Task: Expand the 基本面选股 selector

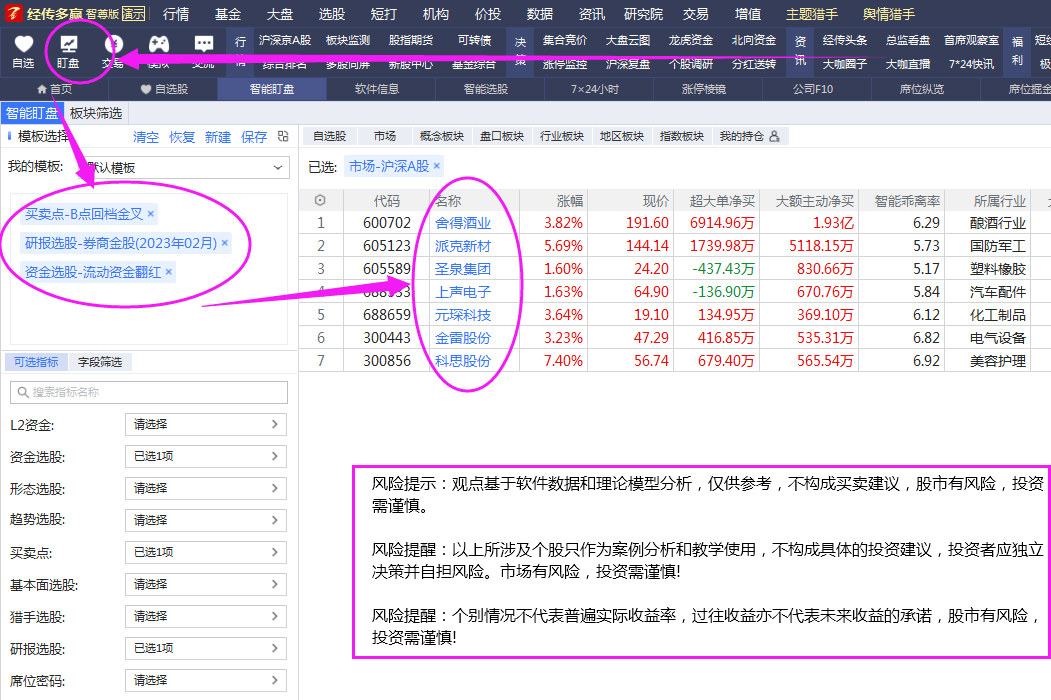Action: (x=206, y=584)
